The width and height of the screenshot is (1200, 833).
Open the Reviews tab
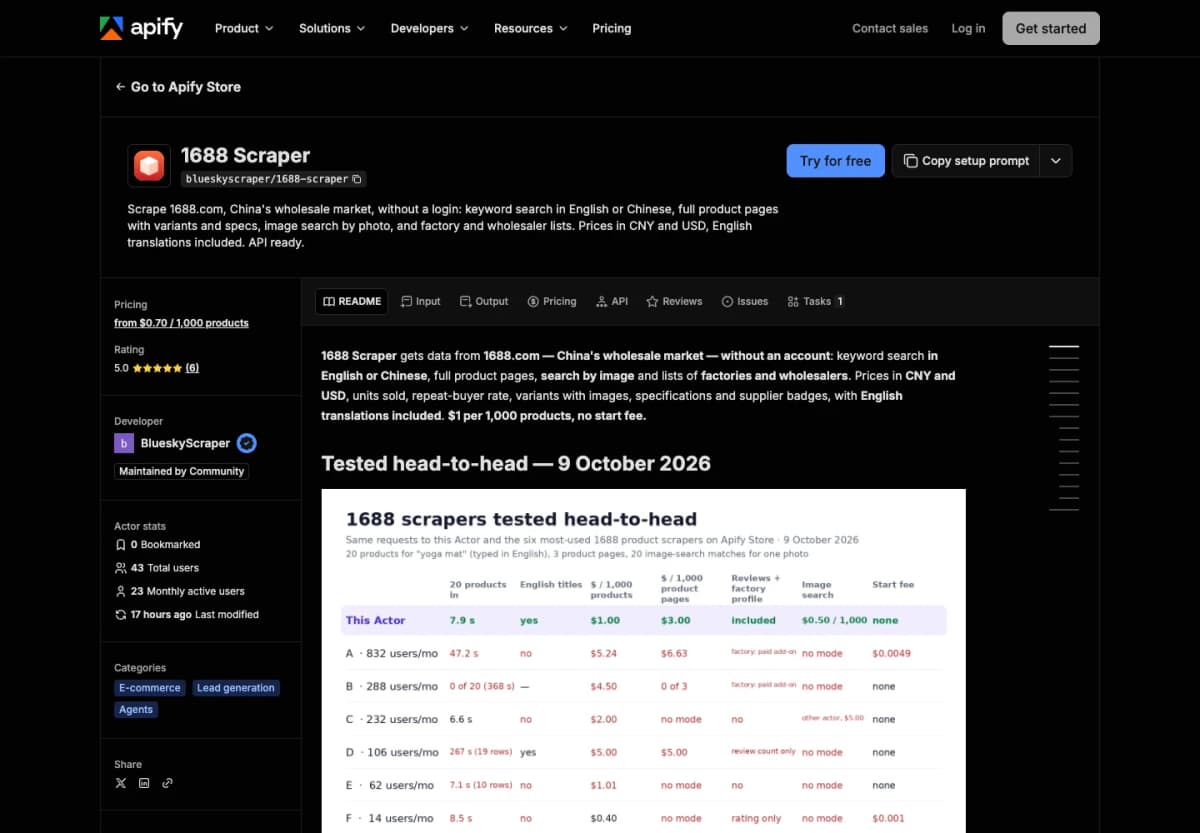click(674, 301)
